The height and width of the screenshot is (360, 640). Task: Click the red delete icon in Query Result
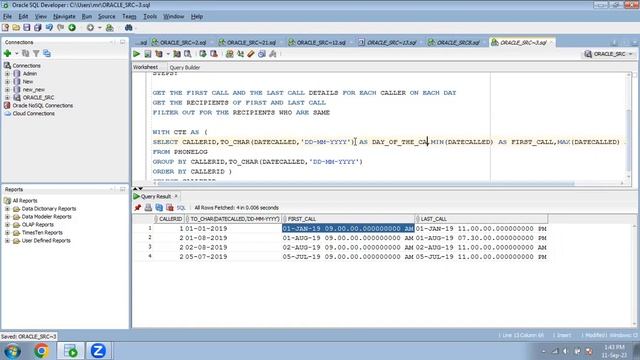[x=170, y=208]
